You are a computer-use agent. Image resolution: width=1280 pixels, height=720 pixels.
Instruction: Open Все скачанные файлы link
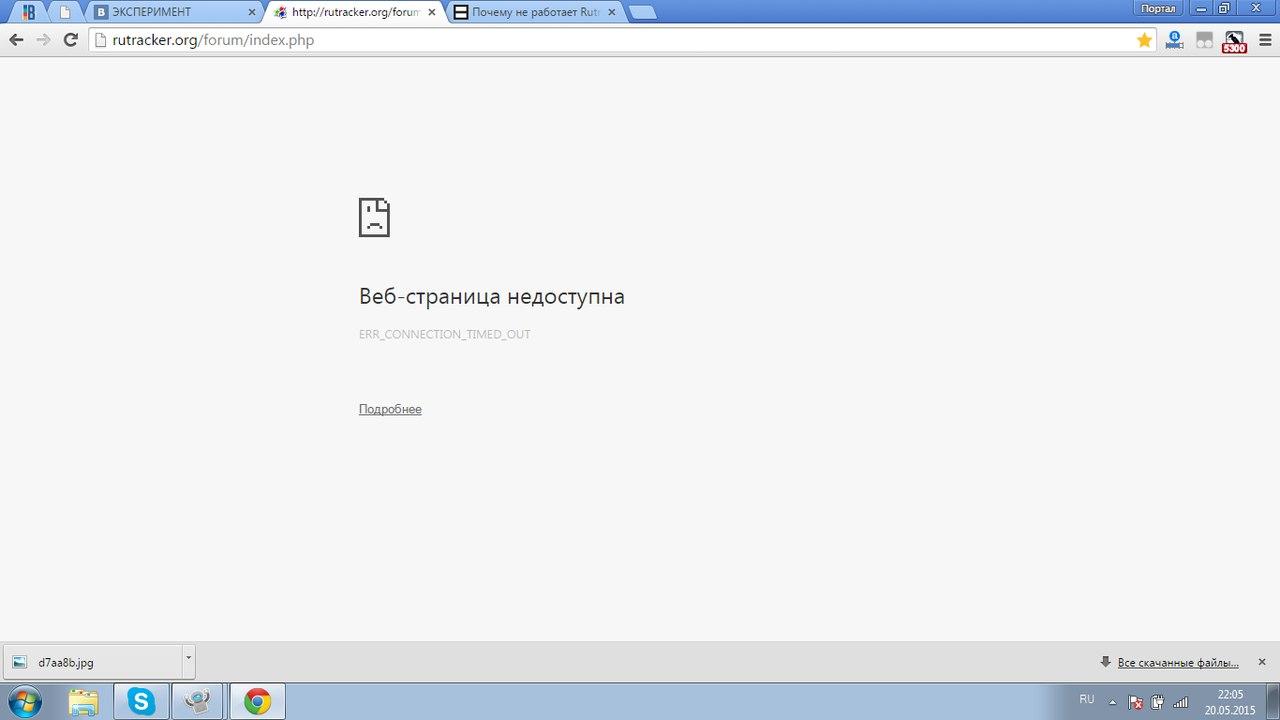[1177, 662]
